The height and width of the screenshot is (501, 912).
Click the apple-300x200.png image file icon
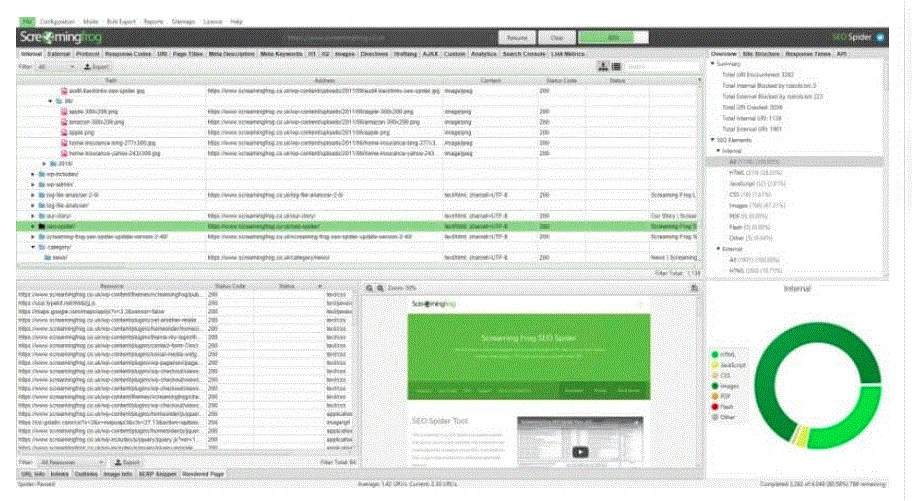point(65,112)
